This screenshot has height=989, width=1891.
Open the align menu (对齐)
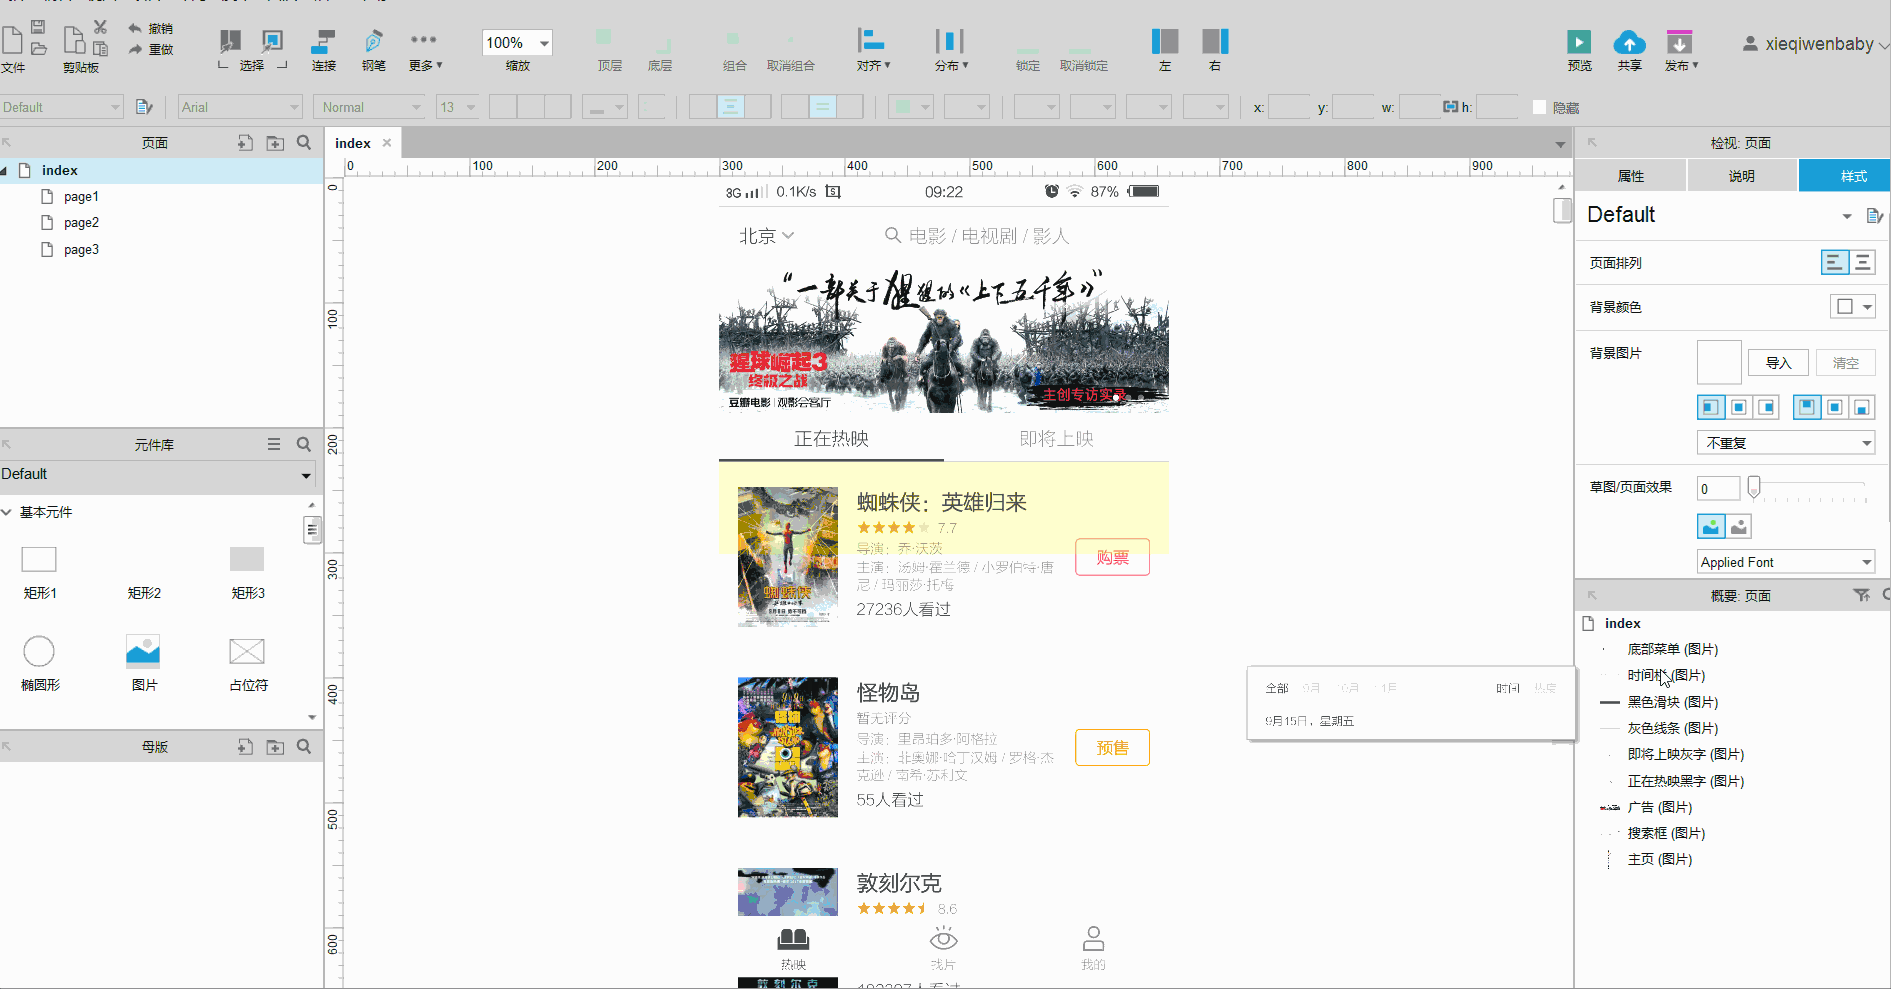(x=872, y=49)
